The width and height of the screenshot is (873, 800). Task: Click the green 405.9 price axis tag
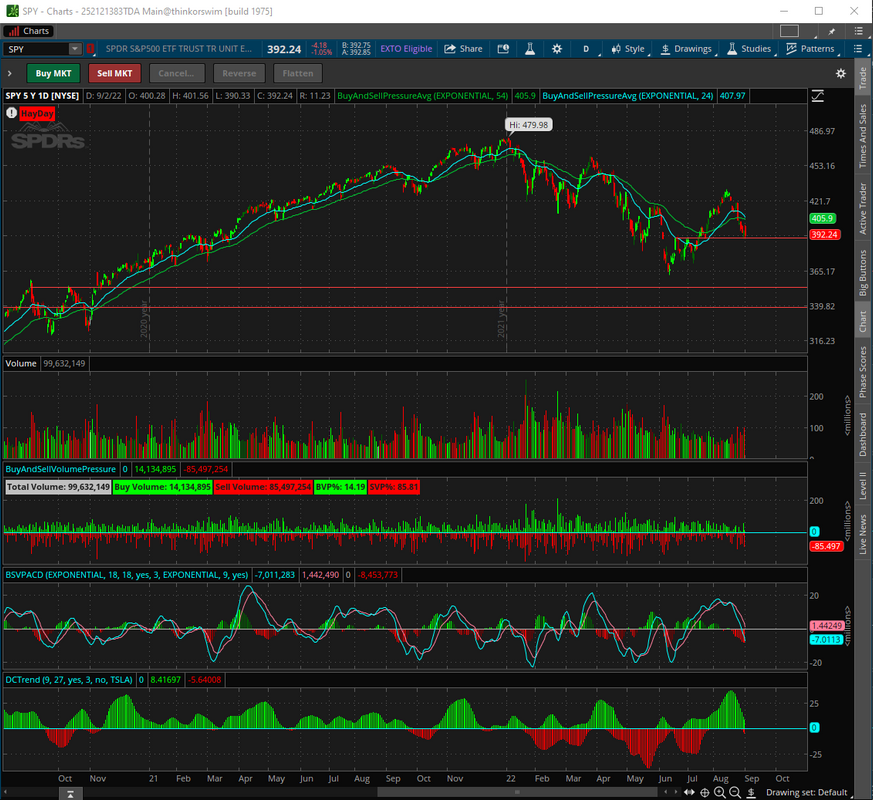pyautogui.click(x=822, y=218)
